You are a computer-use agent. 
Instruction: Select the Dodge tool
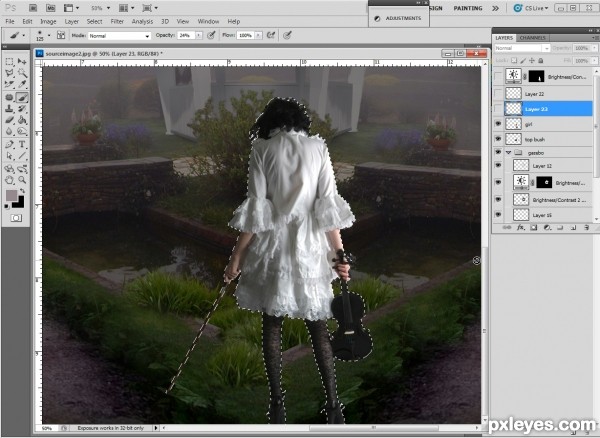22,131
